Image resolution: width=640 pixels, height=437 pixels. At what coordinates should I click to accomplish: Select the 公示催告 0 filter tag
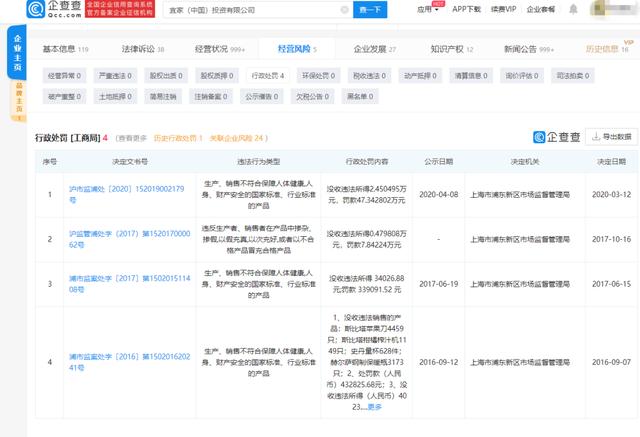pos(262,96)
